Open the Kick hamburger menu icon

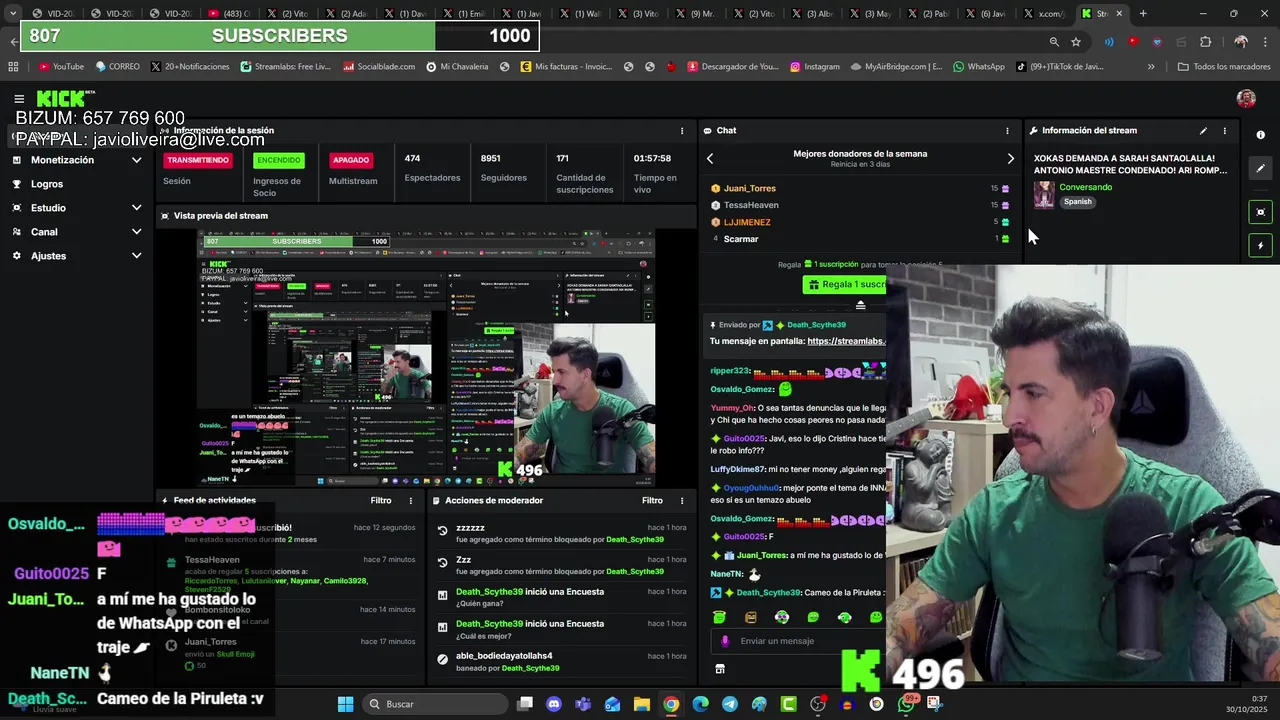(x=19, y=98)
